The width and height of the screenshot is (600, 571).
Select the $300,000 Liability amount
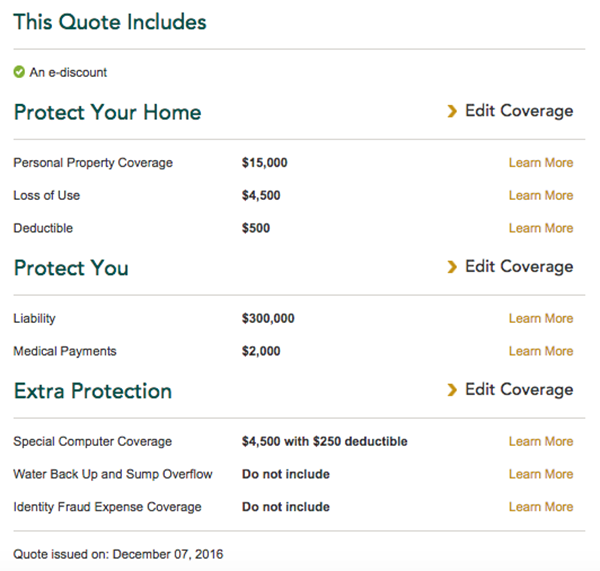pos(268,318)
